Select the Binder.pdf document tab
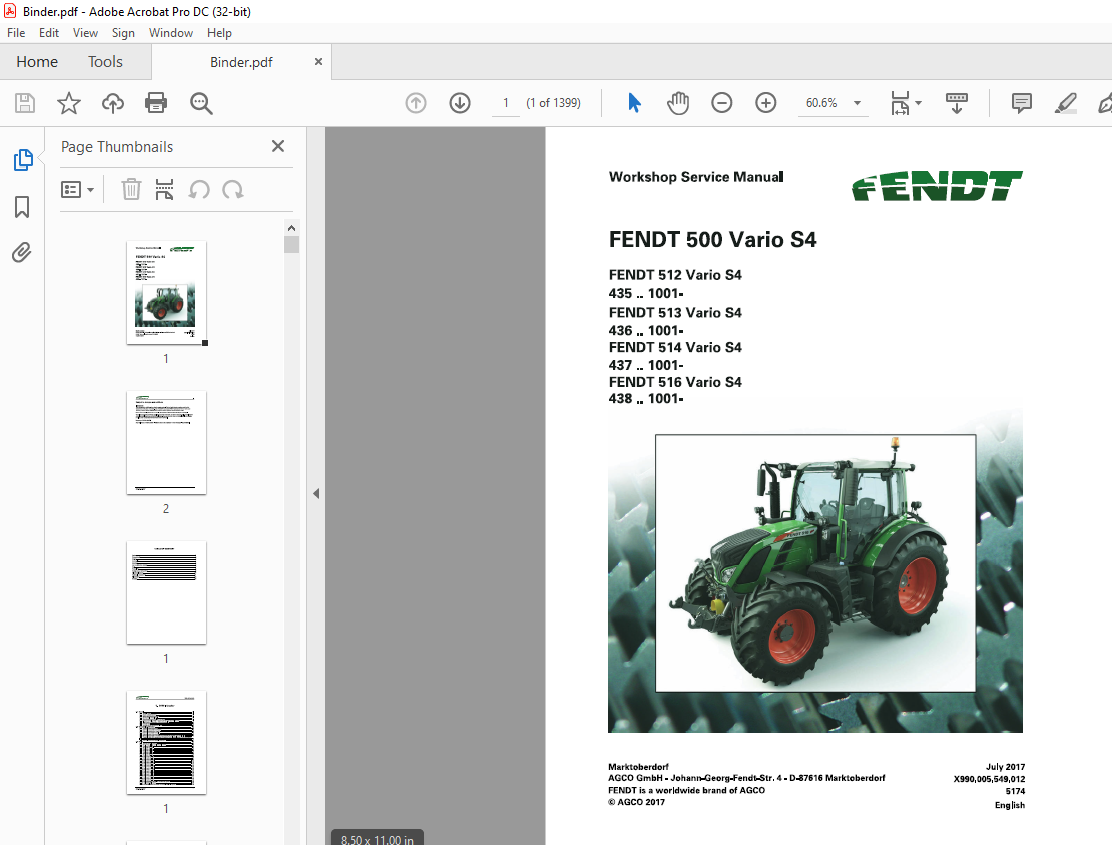The width and height of the screenshot is (1112, 845). click(241, 62)
